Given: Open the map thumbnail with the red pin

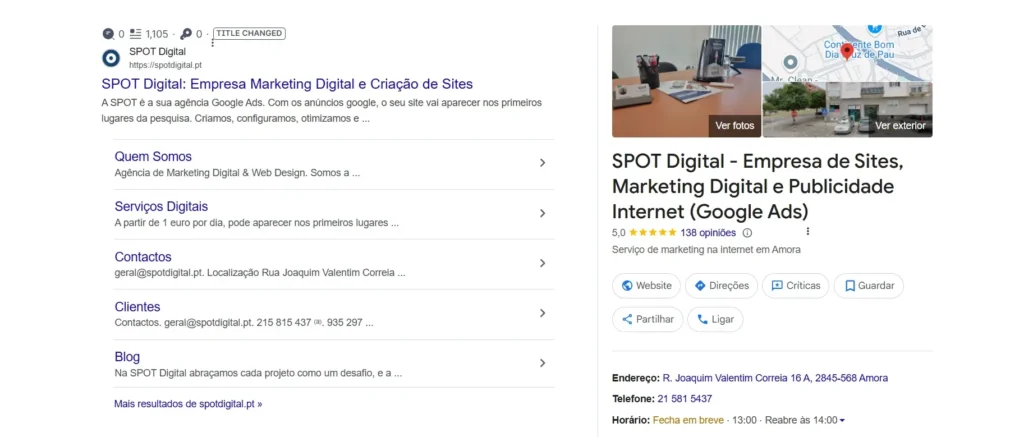Looking at the screenshot, I should coord(848,53).
